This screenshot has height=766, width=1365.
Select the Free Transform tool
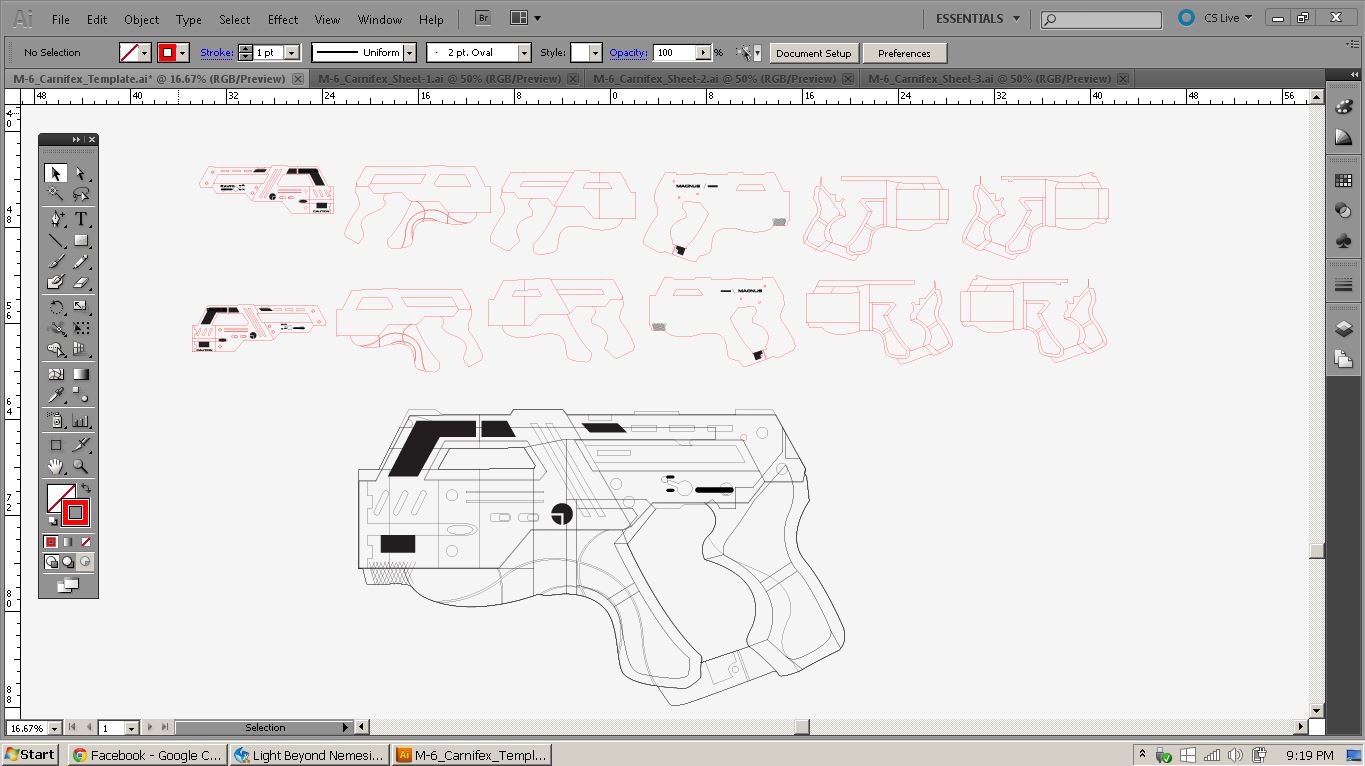(81, 328)
